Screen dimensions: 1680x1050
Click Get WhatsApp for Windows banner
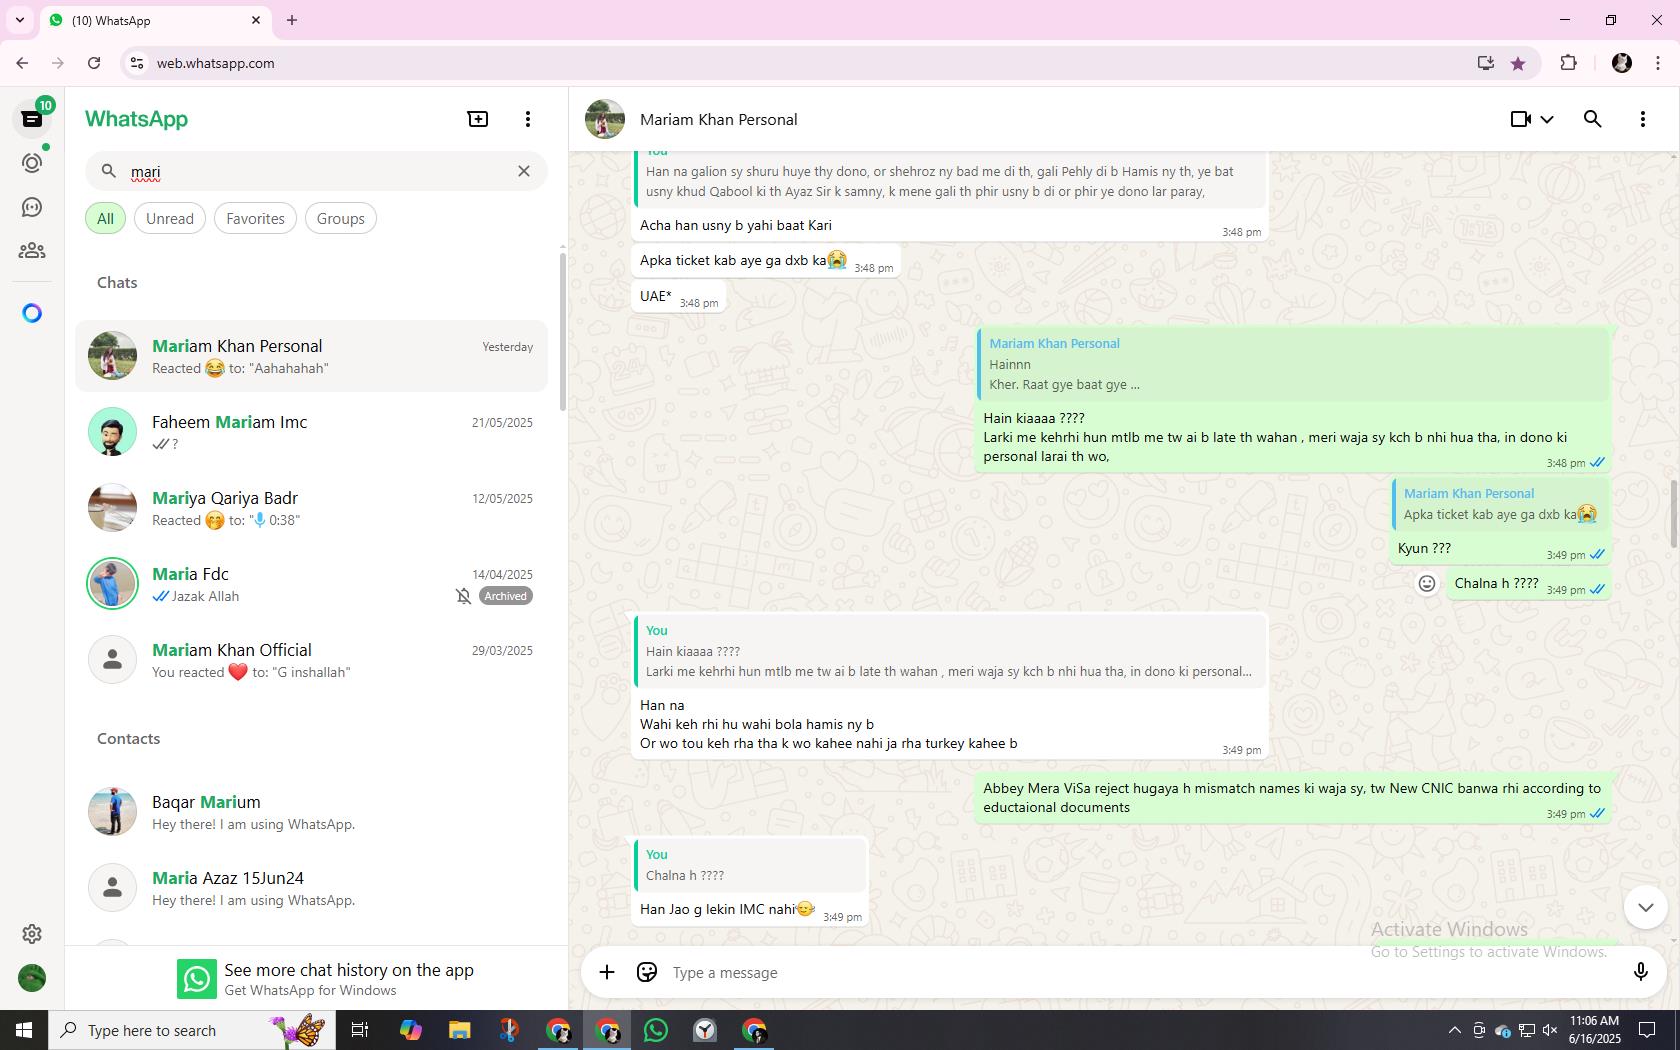(316, 979)
